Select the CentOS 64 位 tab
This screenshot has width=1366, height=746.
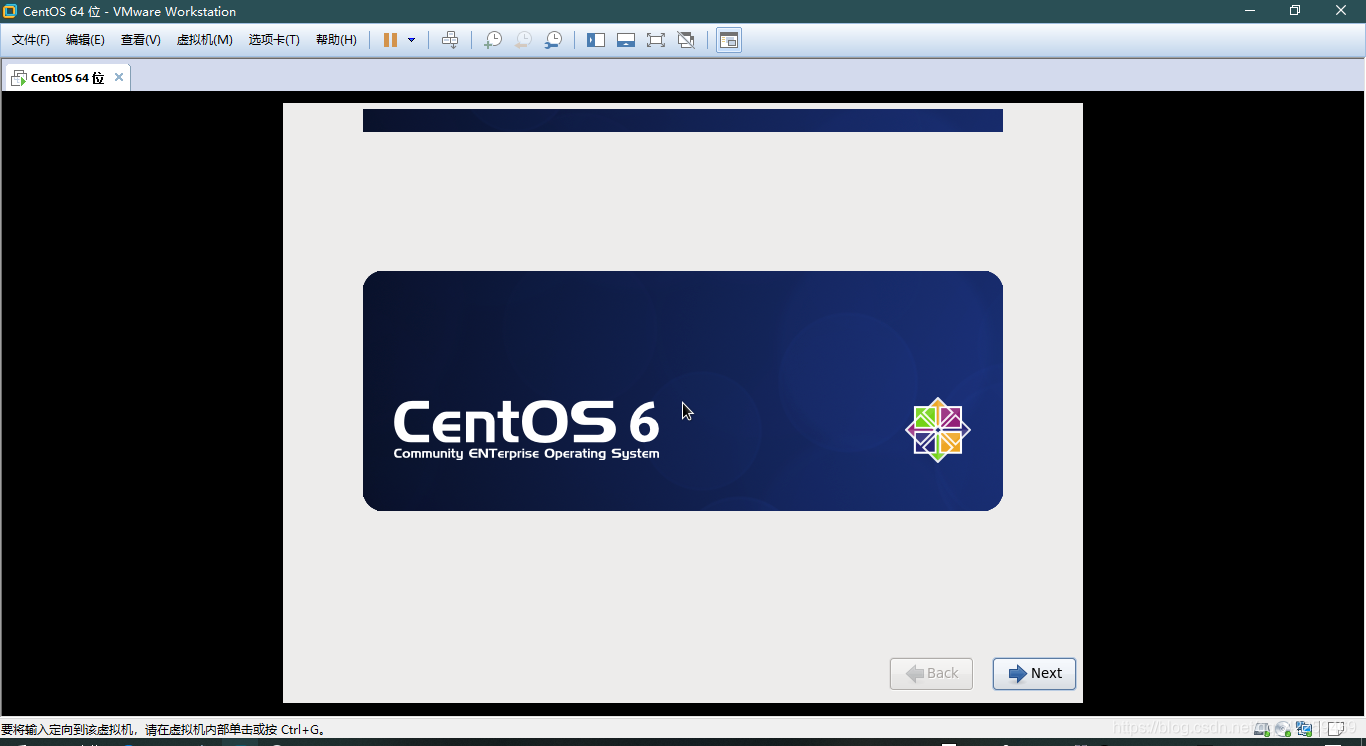(x=66, y=78)
